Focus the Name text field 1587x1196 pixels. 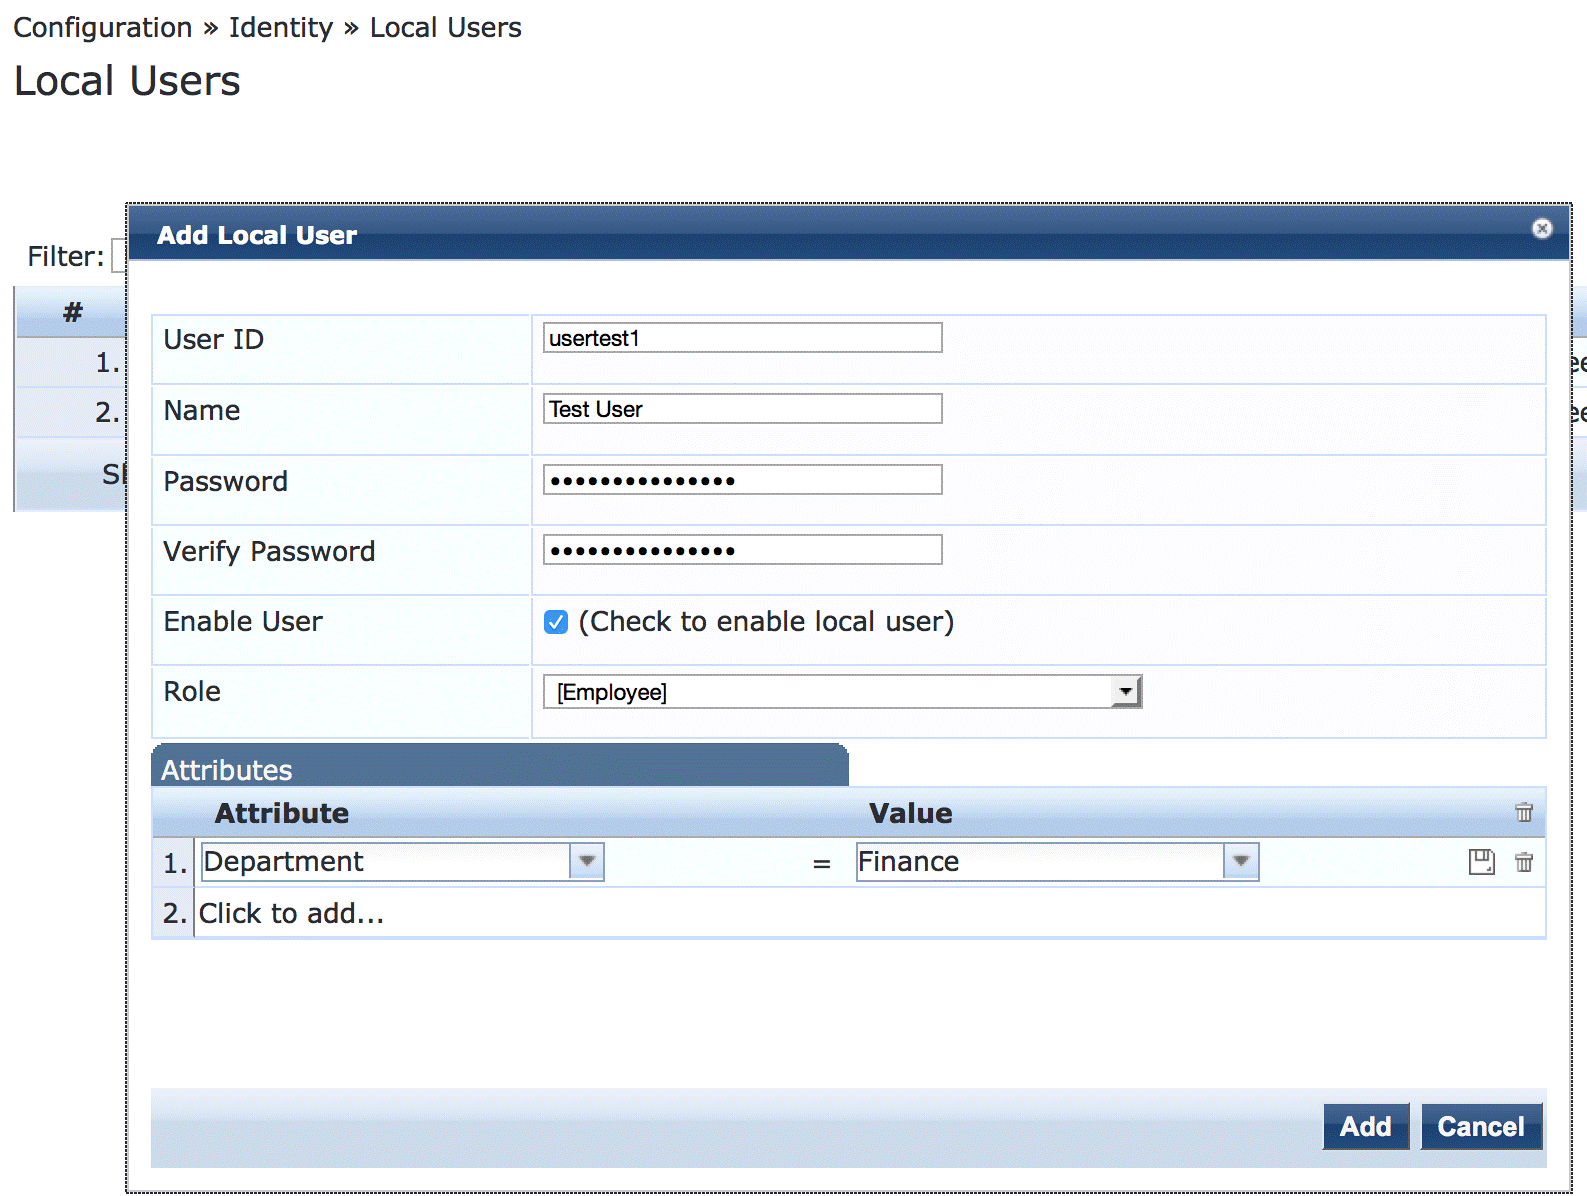coord(742,409)
